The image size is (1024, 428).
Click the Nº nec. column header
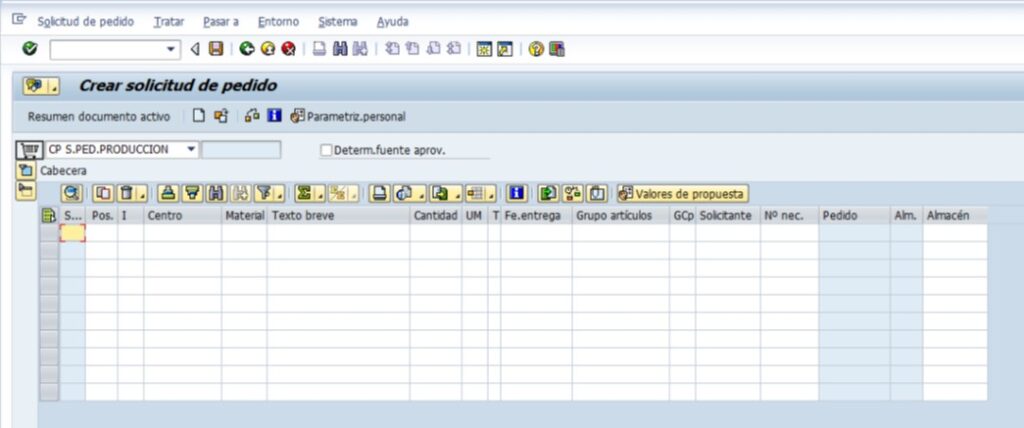pos(789,216)
